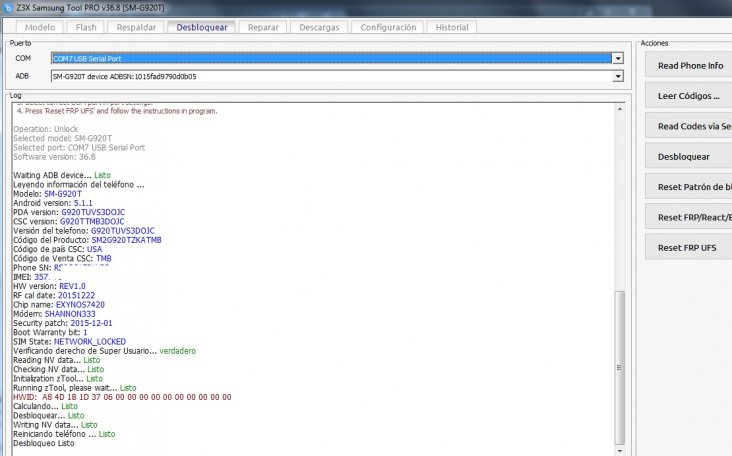Screen dimensions: 732x456
Task: Click 'Verificando derecho de Super Usuario' line
Action: click(x=105, y=351)
